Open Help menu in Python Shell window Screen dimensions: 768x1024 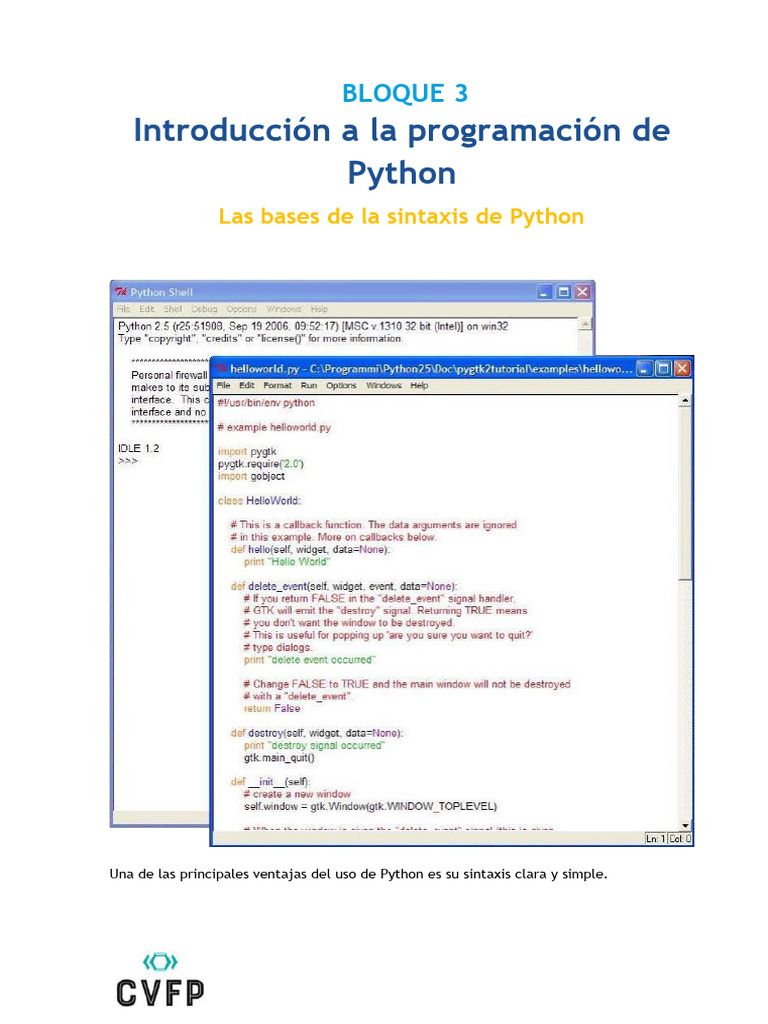(319, 309)
